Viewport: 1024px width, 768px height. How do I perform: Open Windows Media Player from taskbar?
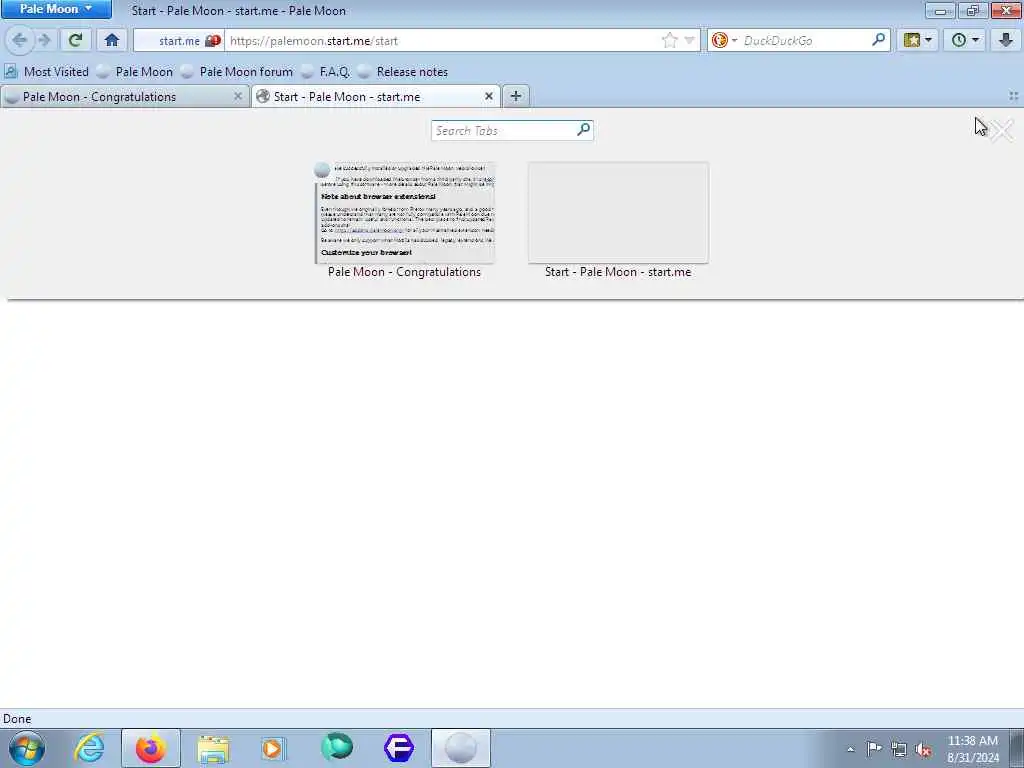pyautogui.click(x=272, y=748)
